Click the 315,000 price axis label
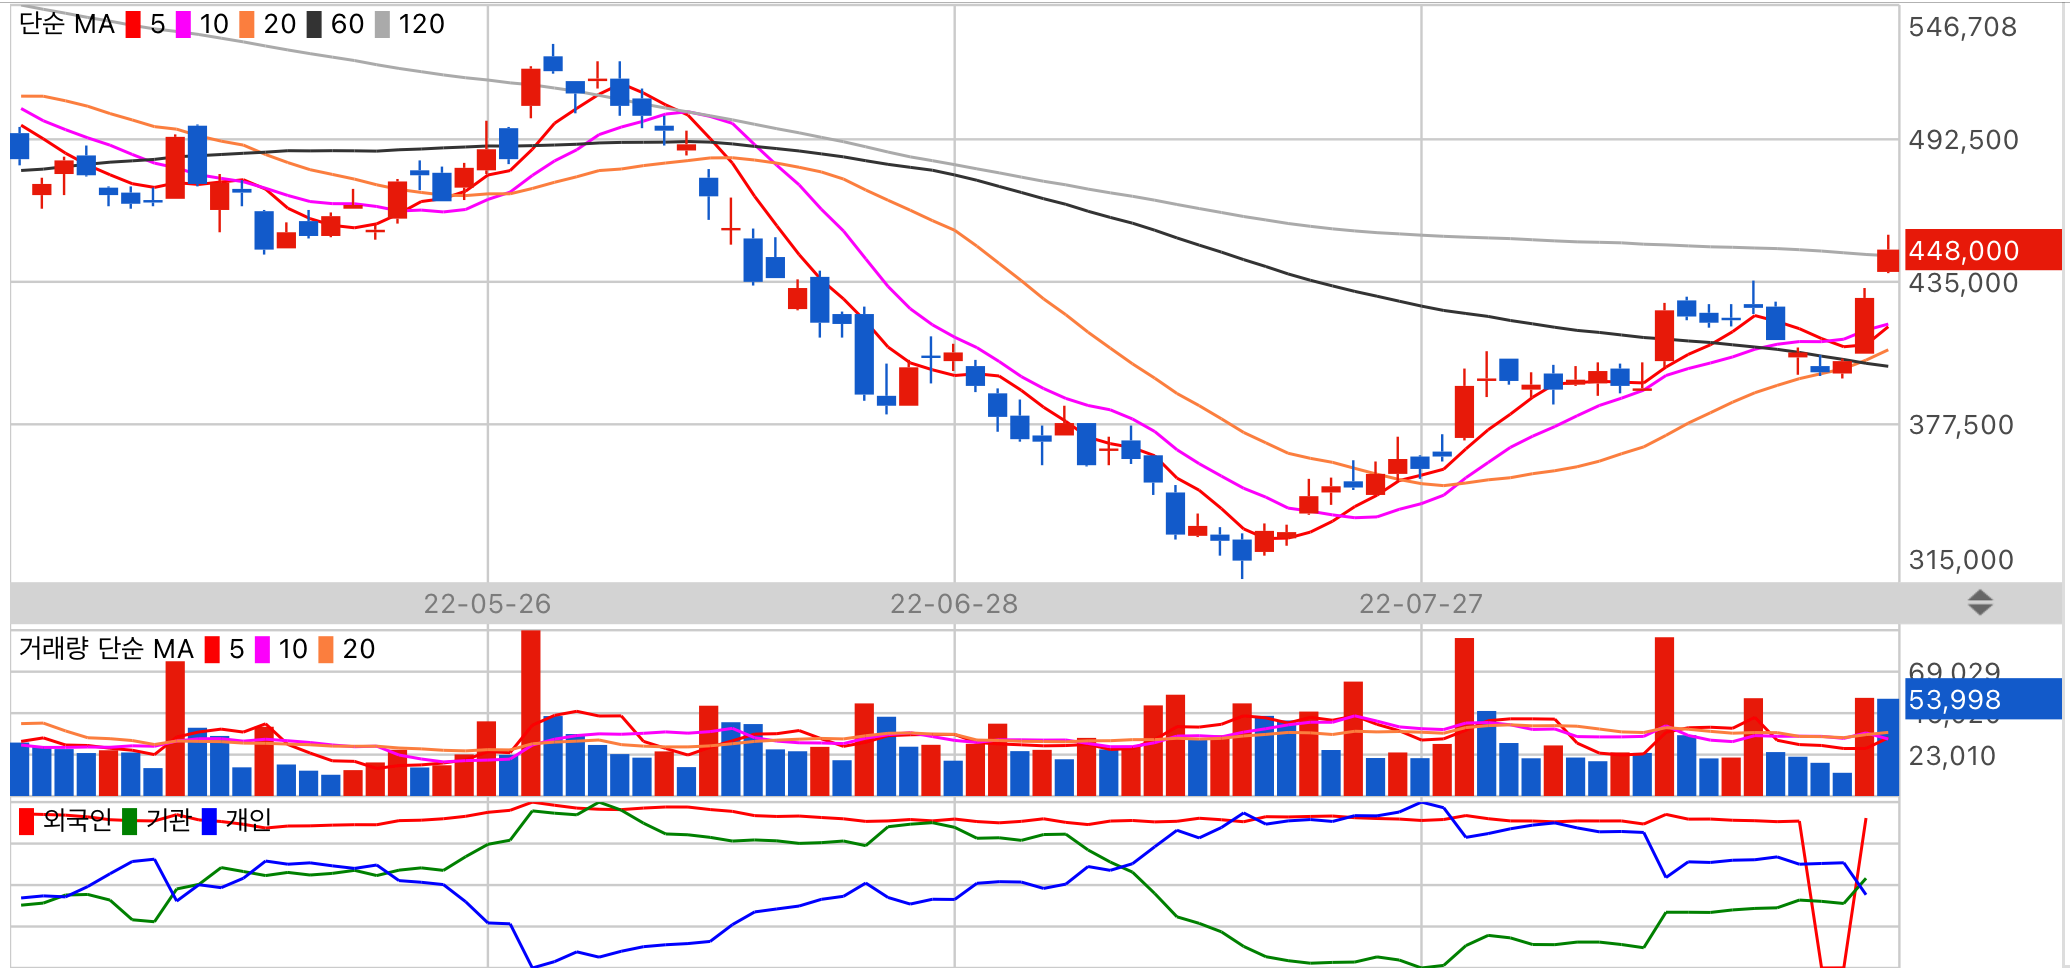The image size is (2070, 976). coord(1961,560)
